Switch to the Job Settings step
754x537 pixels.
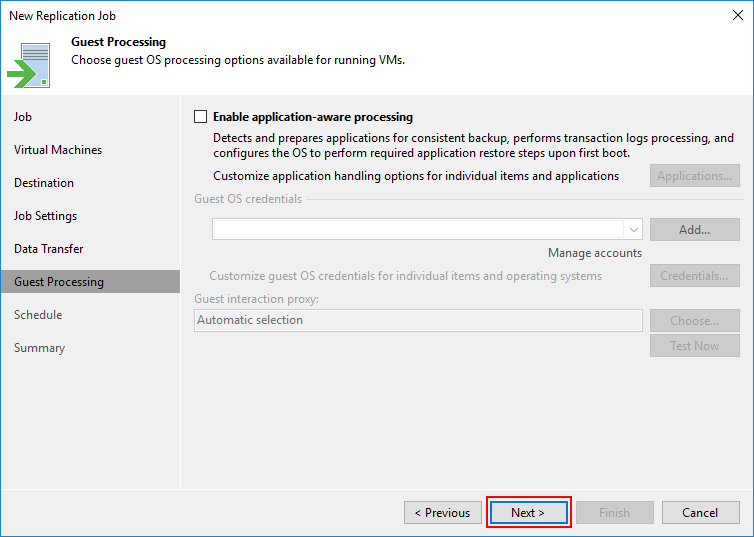pyautogui.click(x=45, y=216)
